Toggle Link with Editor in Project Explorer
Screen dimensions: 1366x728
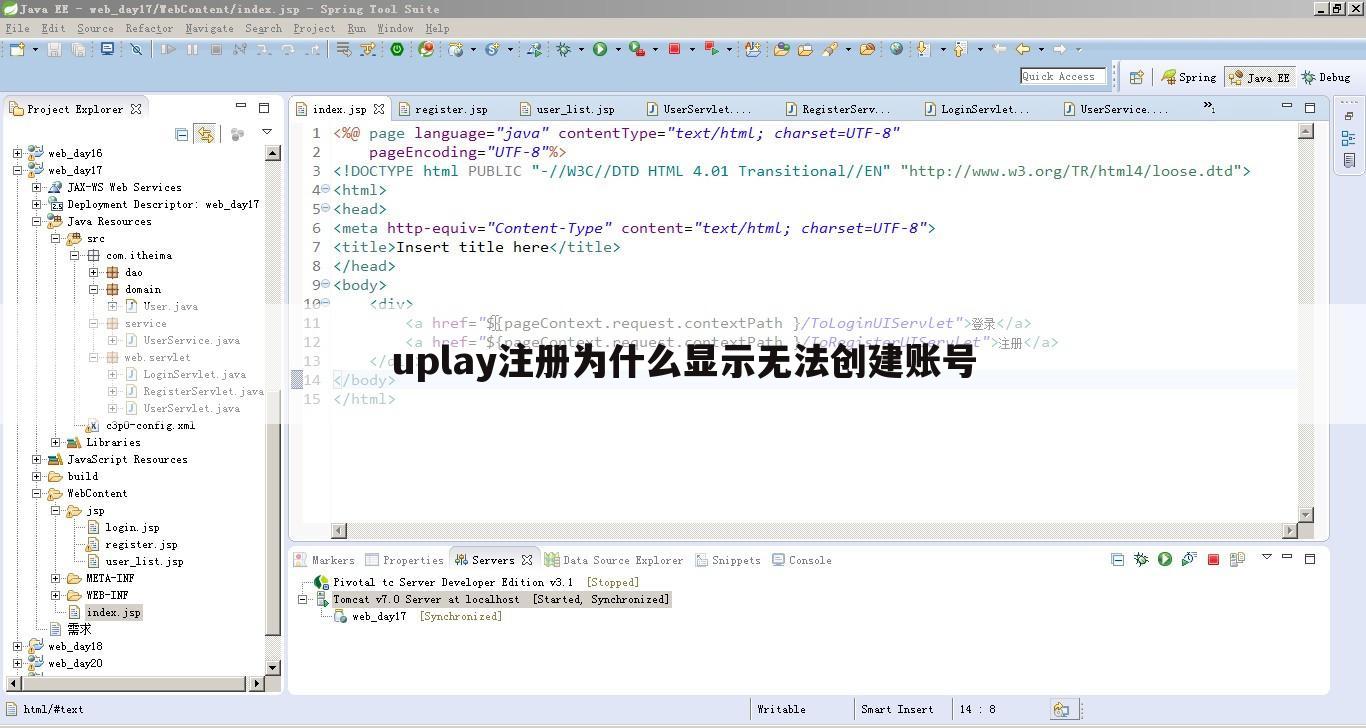pyautogui.click(x=205, y=133)
